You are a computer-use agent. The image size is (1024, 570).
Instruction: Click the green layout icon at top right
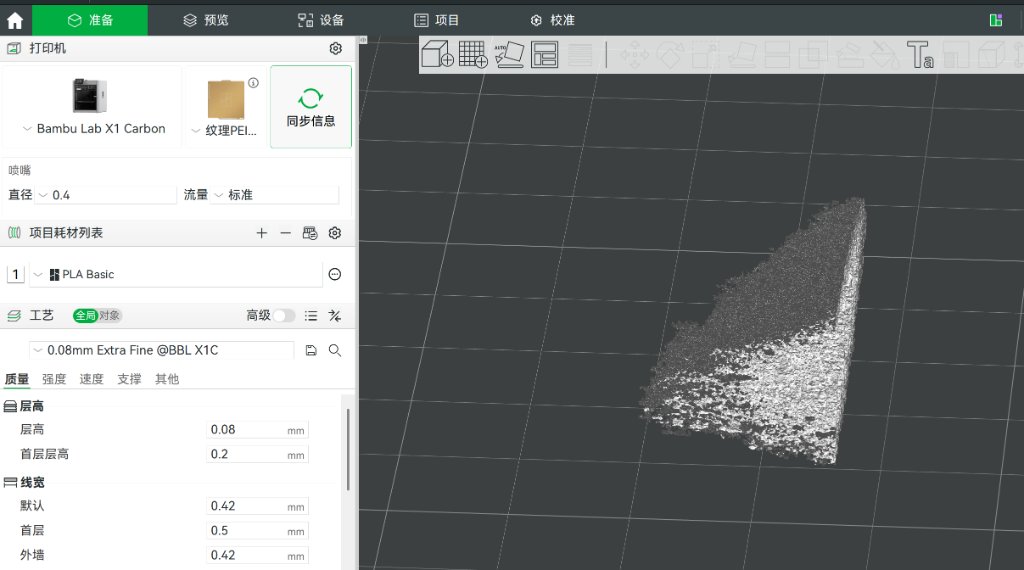(x=996, y=20)
